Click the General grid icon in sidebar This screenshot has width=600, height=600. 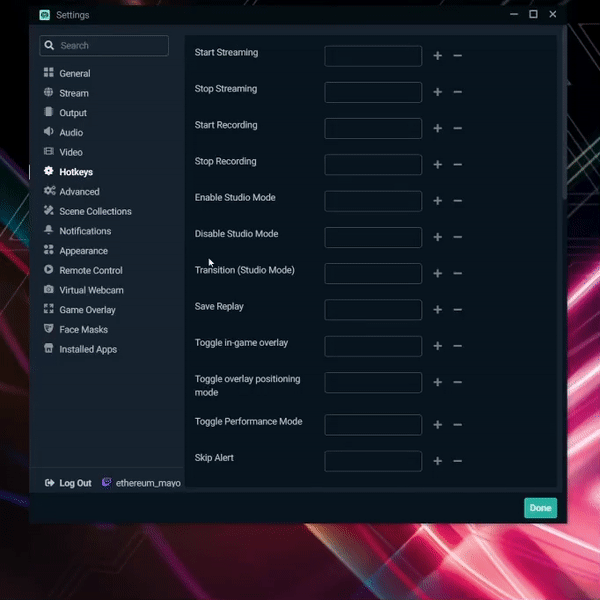click(x=49, y=72)
